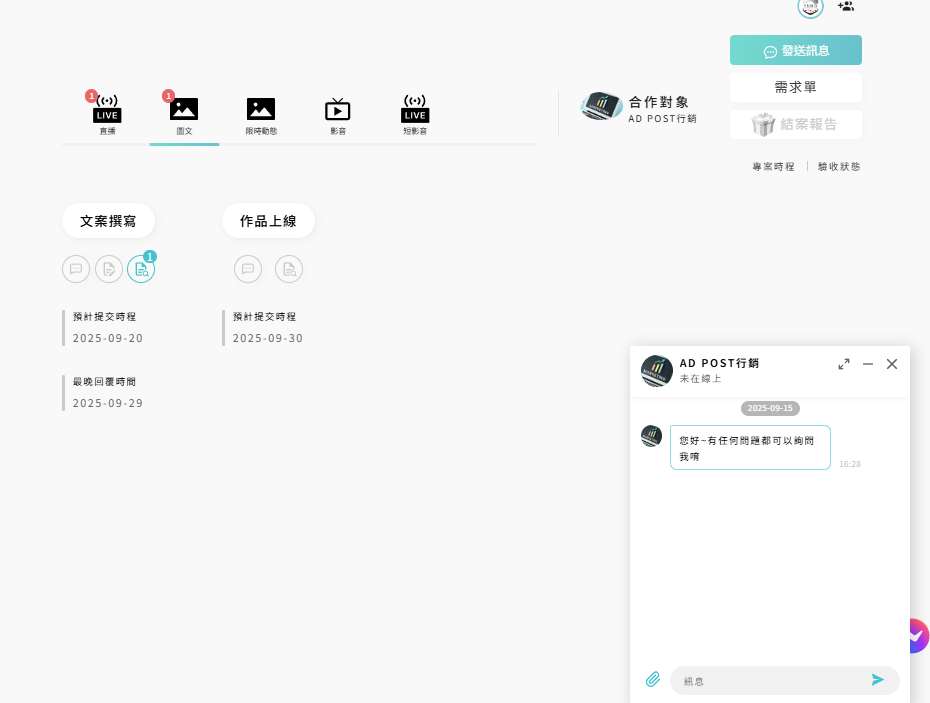Minimize the AD POST行銷 chat window

[868, 364]
